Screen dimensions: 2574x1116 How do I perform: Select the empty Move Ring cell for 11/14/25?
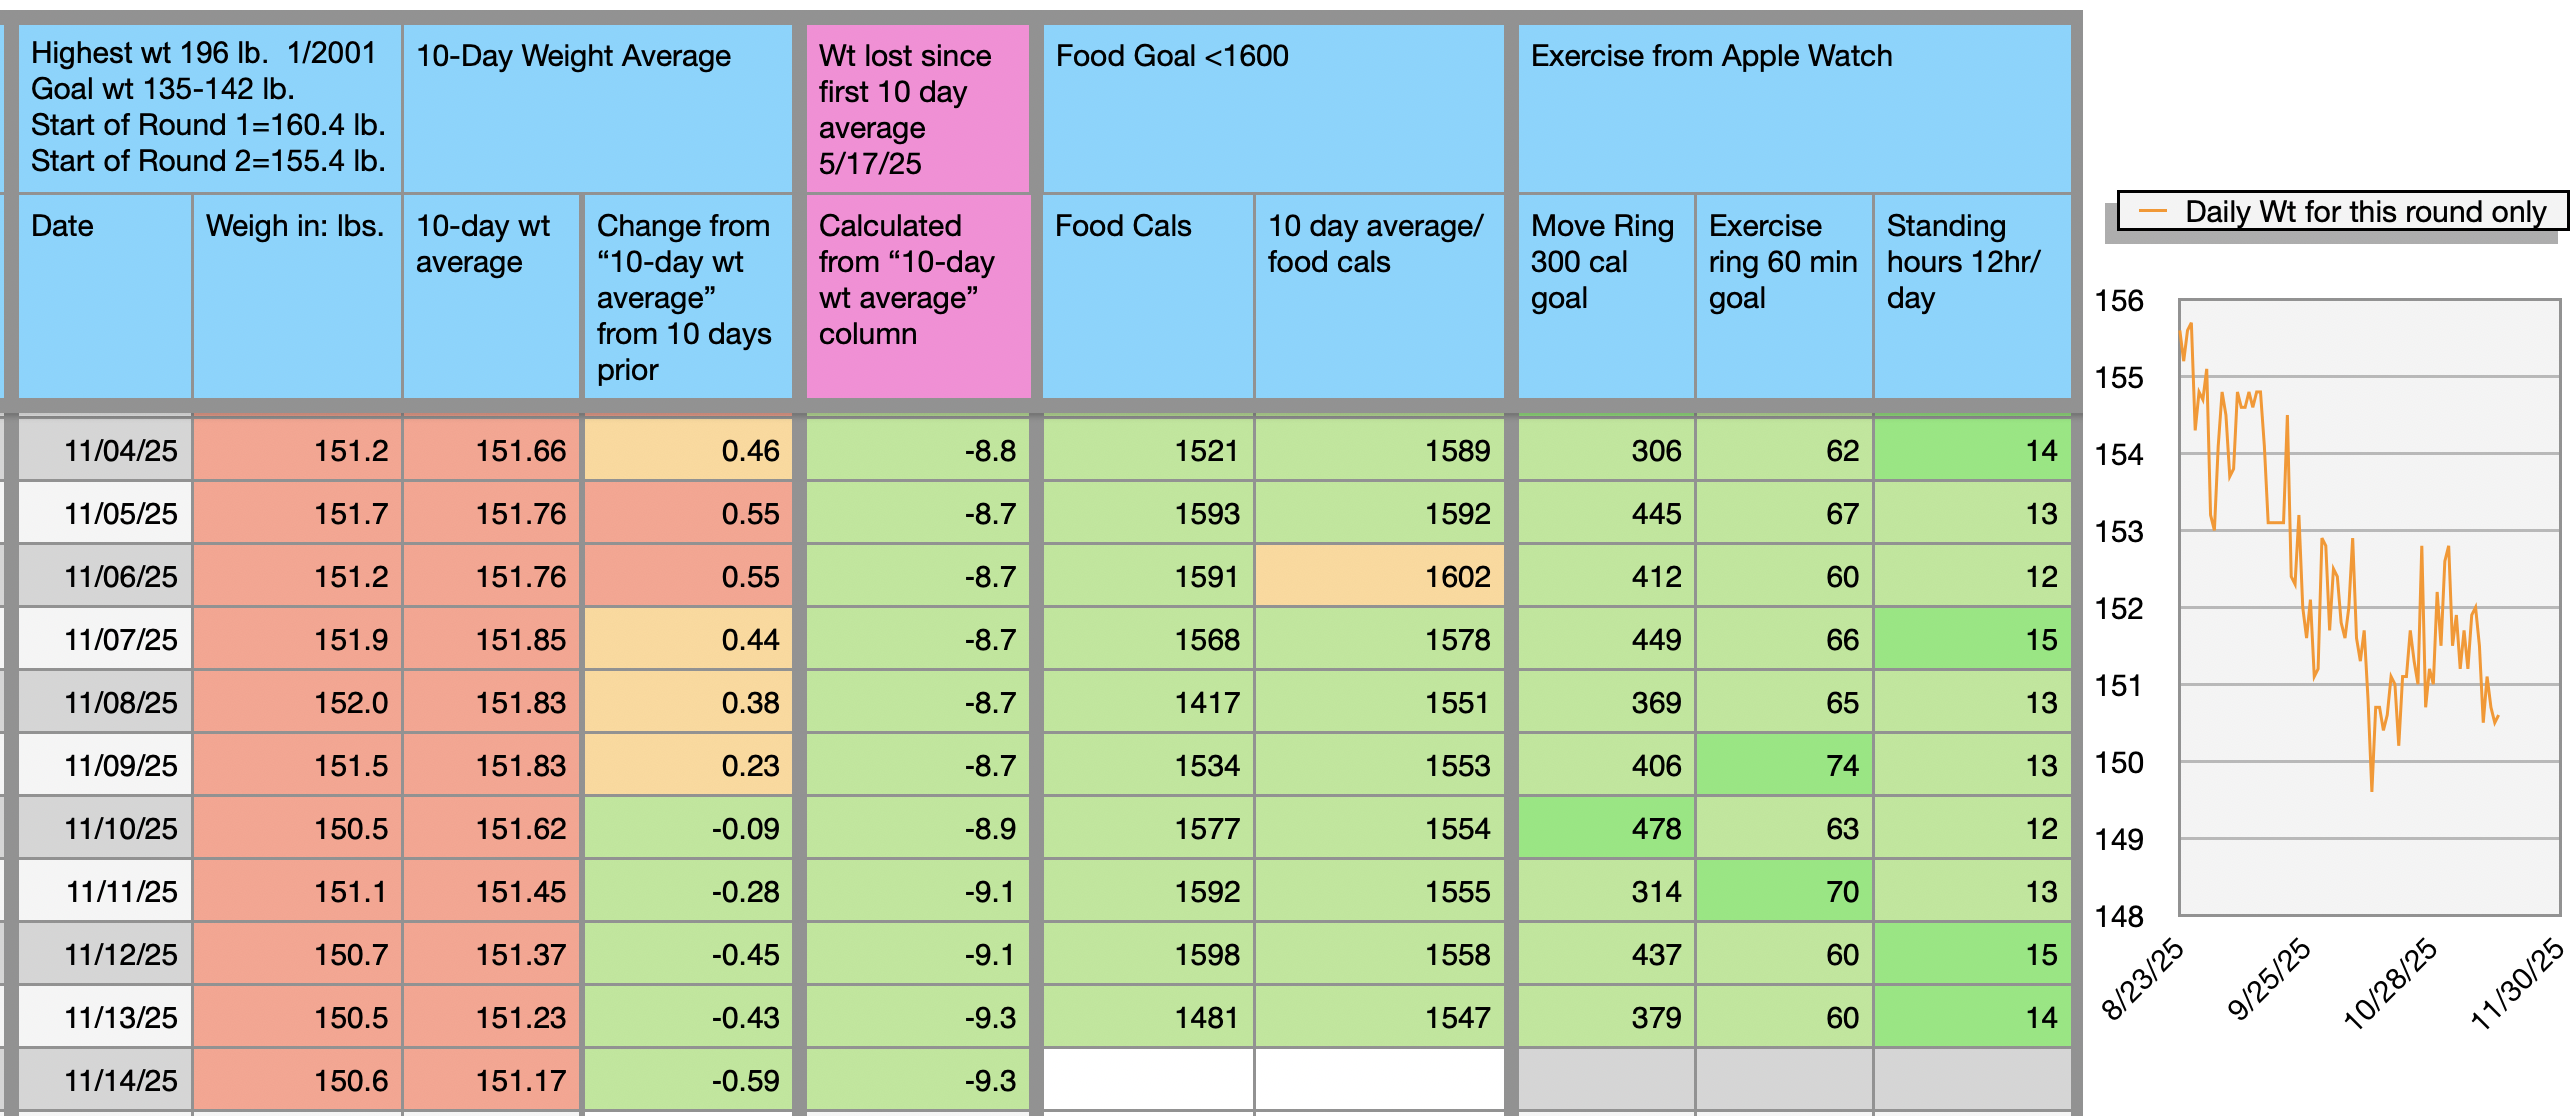pos(1606,1080)
